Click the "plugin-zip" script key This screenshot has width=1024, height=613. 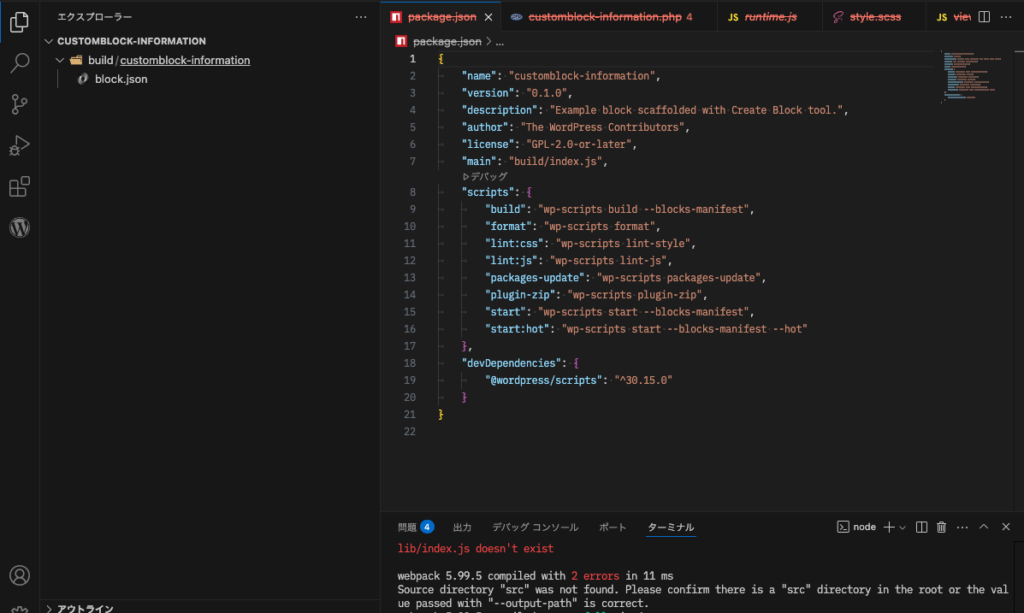click(520, 294)
